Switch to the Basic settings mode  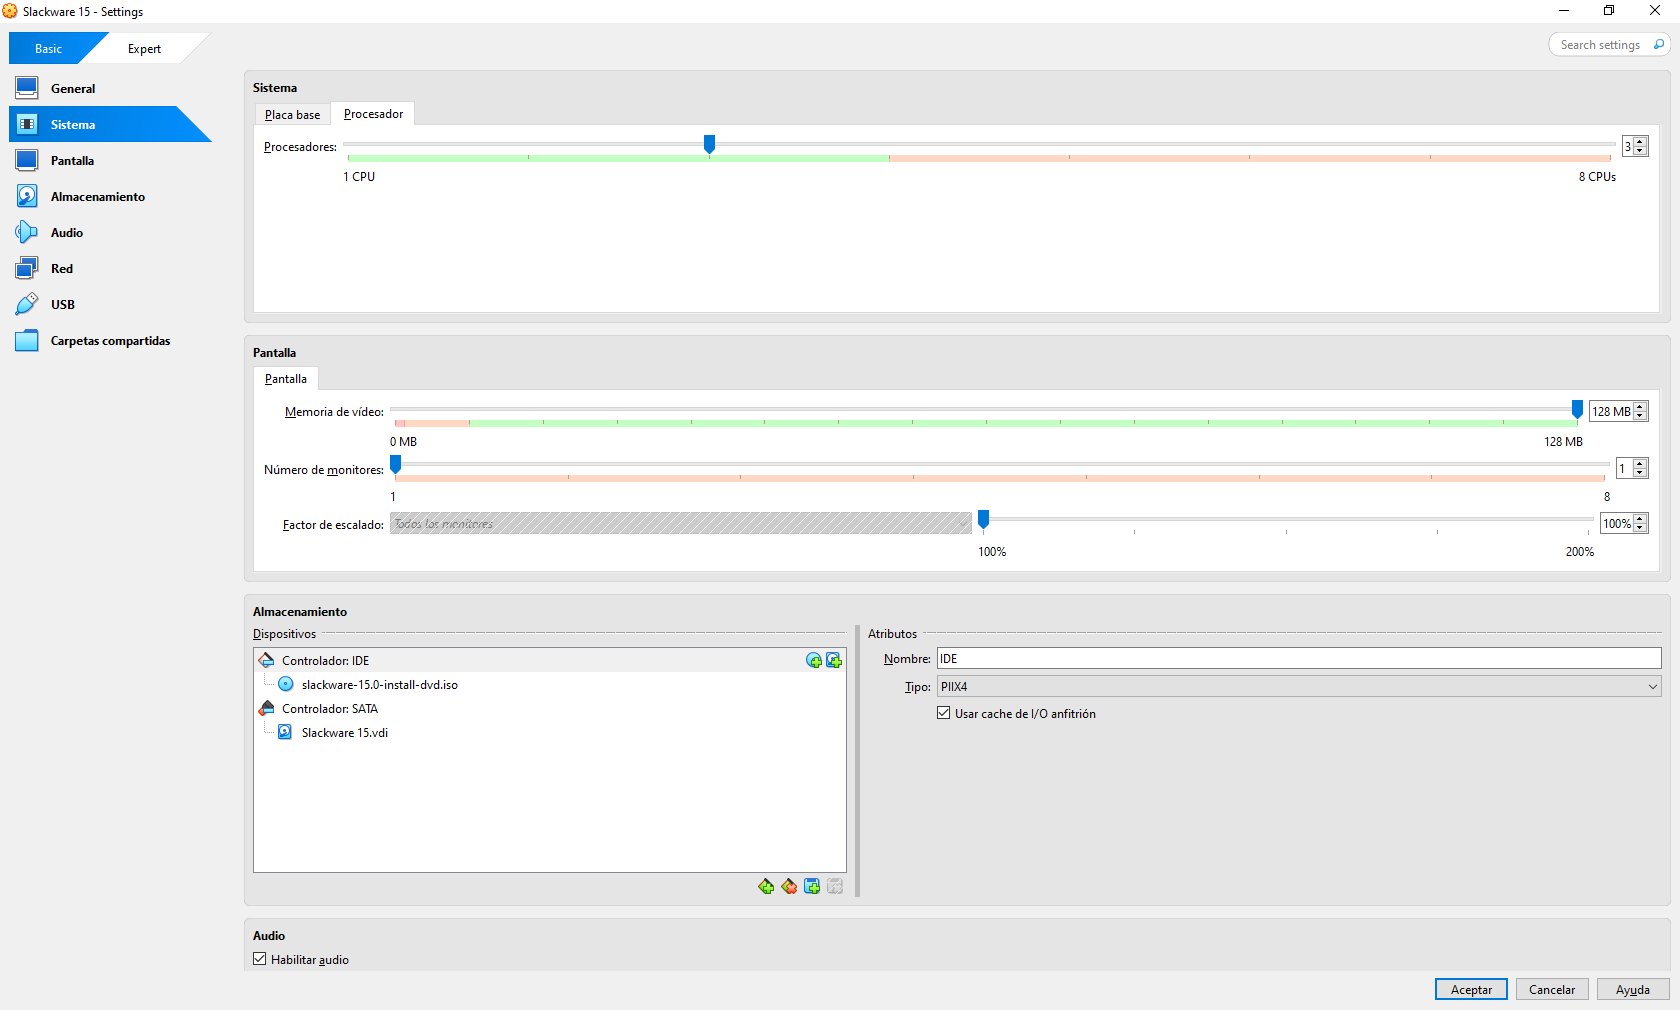tap(48, 48)
